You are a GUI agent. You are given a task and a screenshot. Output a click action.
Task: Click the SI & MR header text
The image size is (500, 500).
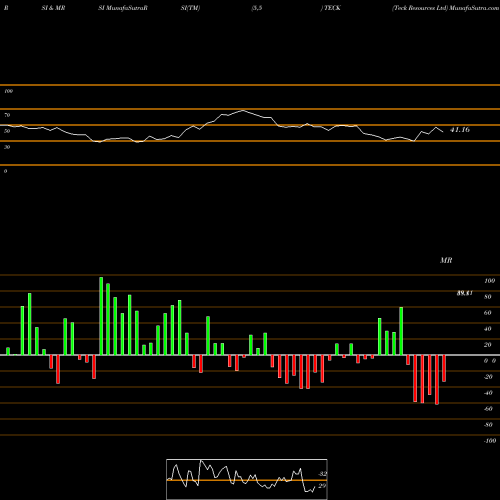(53, 8)
